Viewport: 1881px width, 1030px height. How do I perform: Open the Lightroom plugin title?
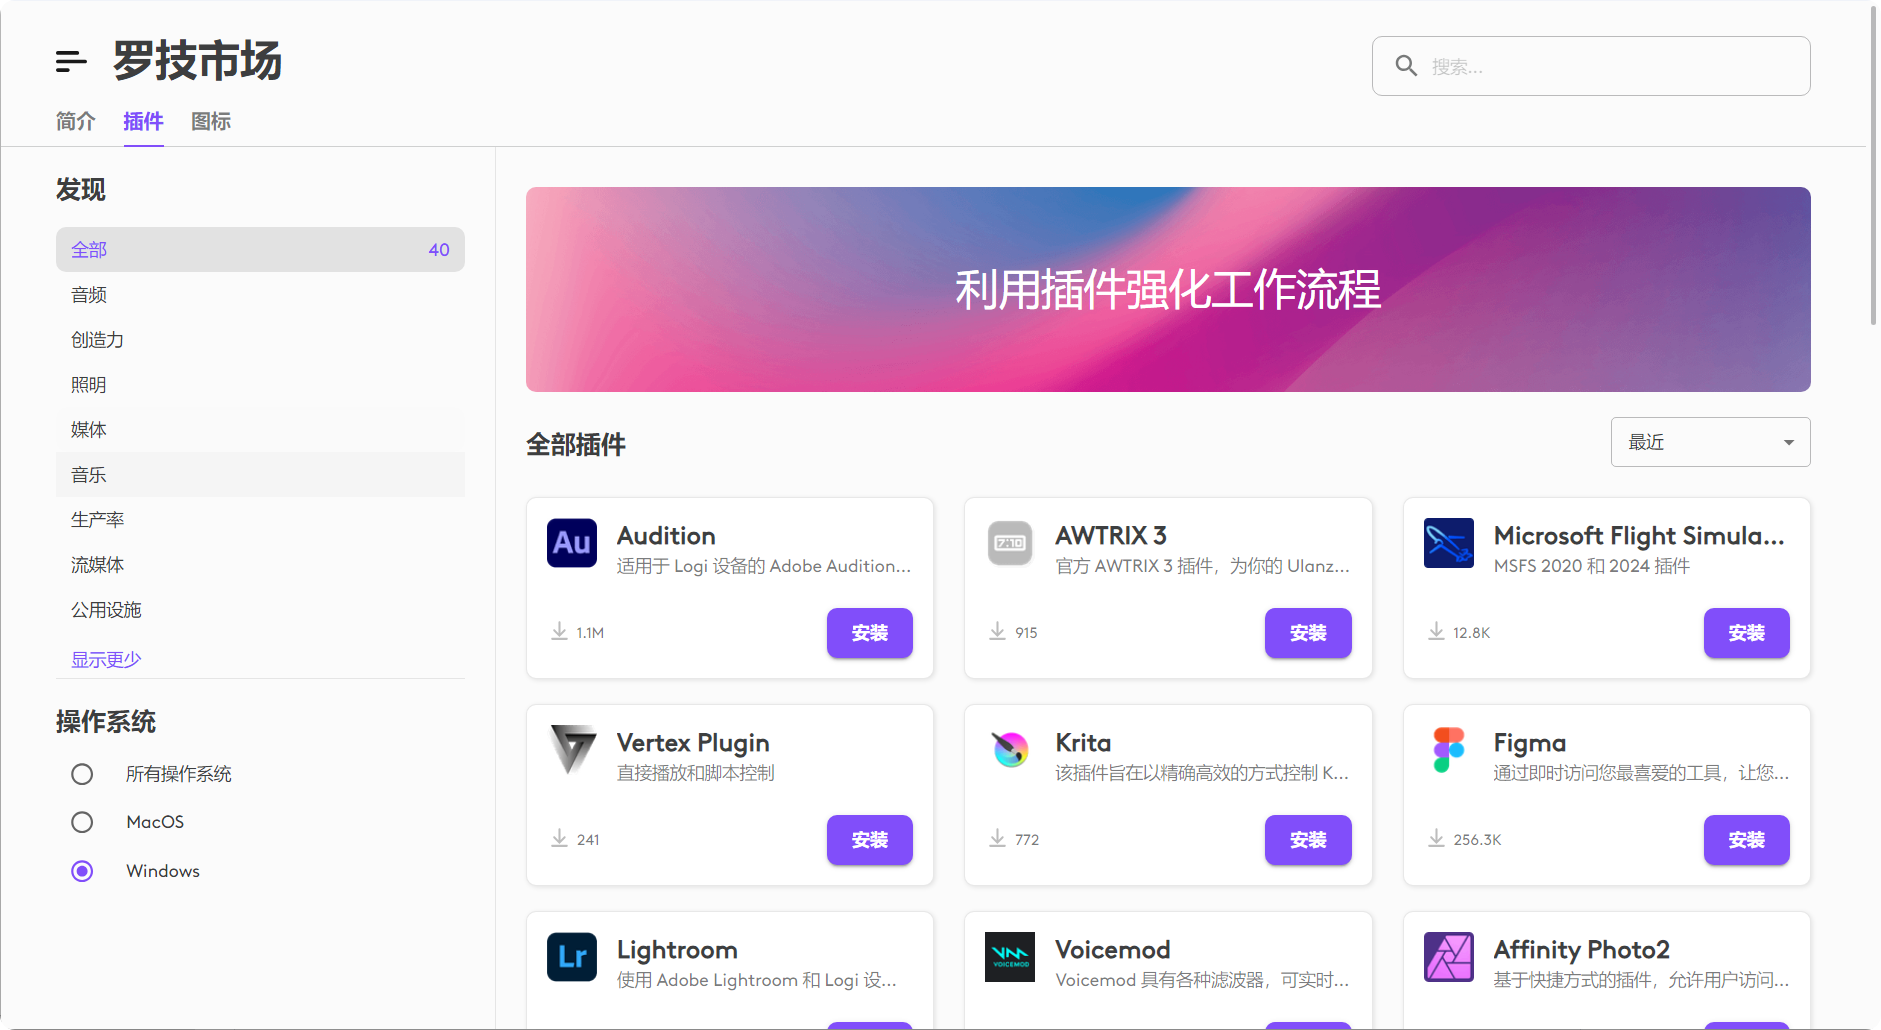[677, 950]
